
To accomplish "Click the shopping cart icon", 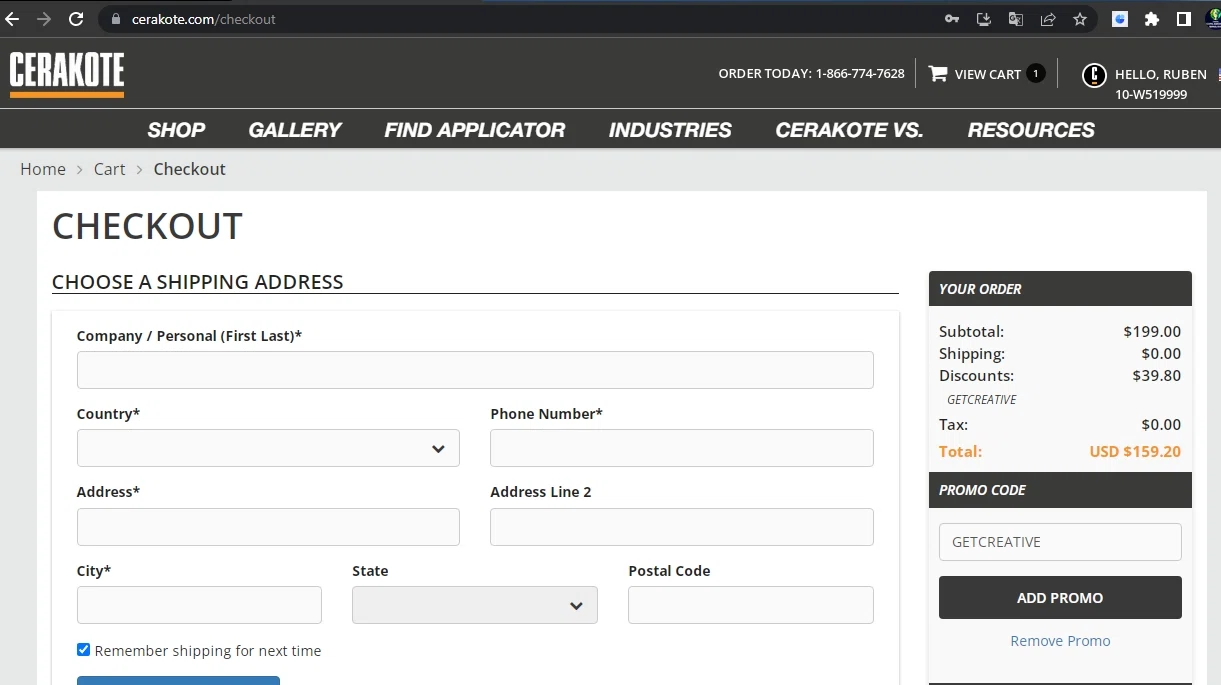I will [938, 74].
